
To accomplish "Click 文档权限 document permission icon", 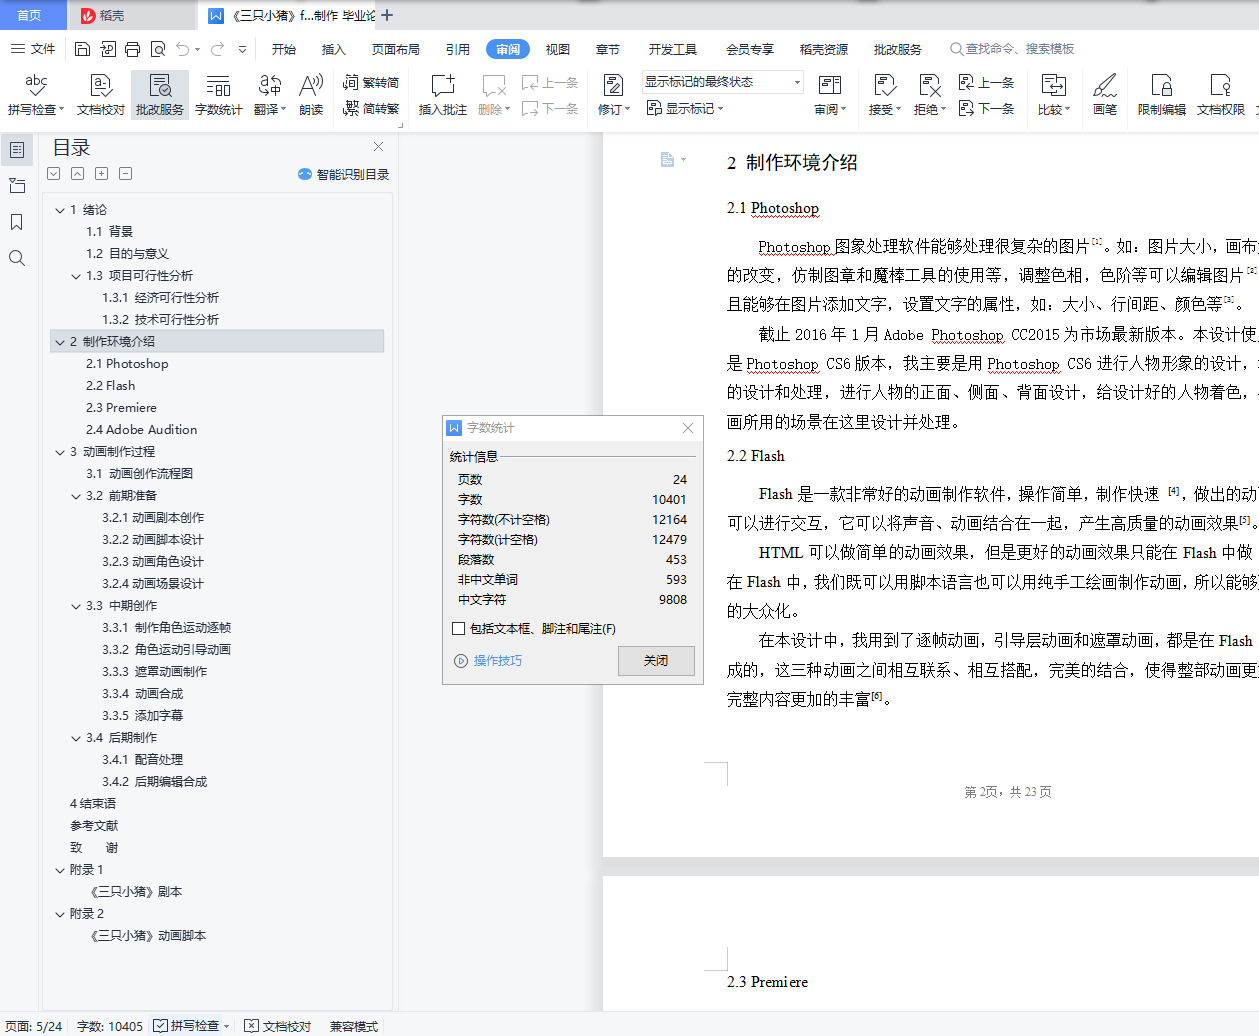I will (x=1220, y=95).
